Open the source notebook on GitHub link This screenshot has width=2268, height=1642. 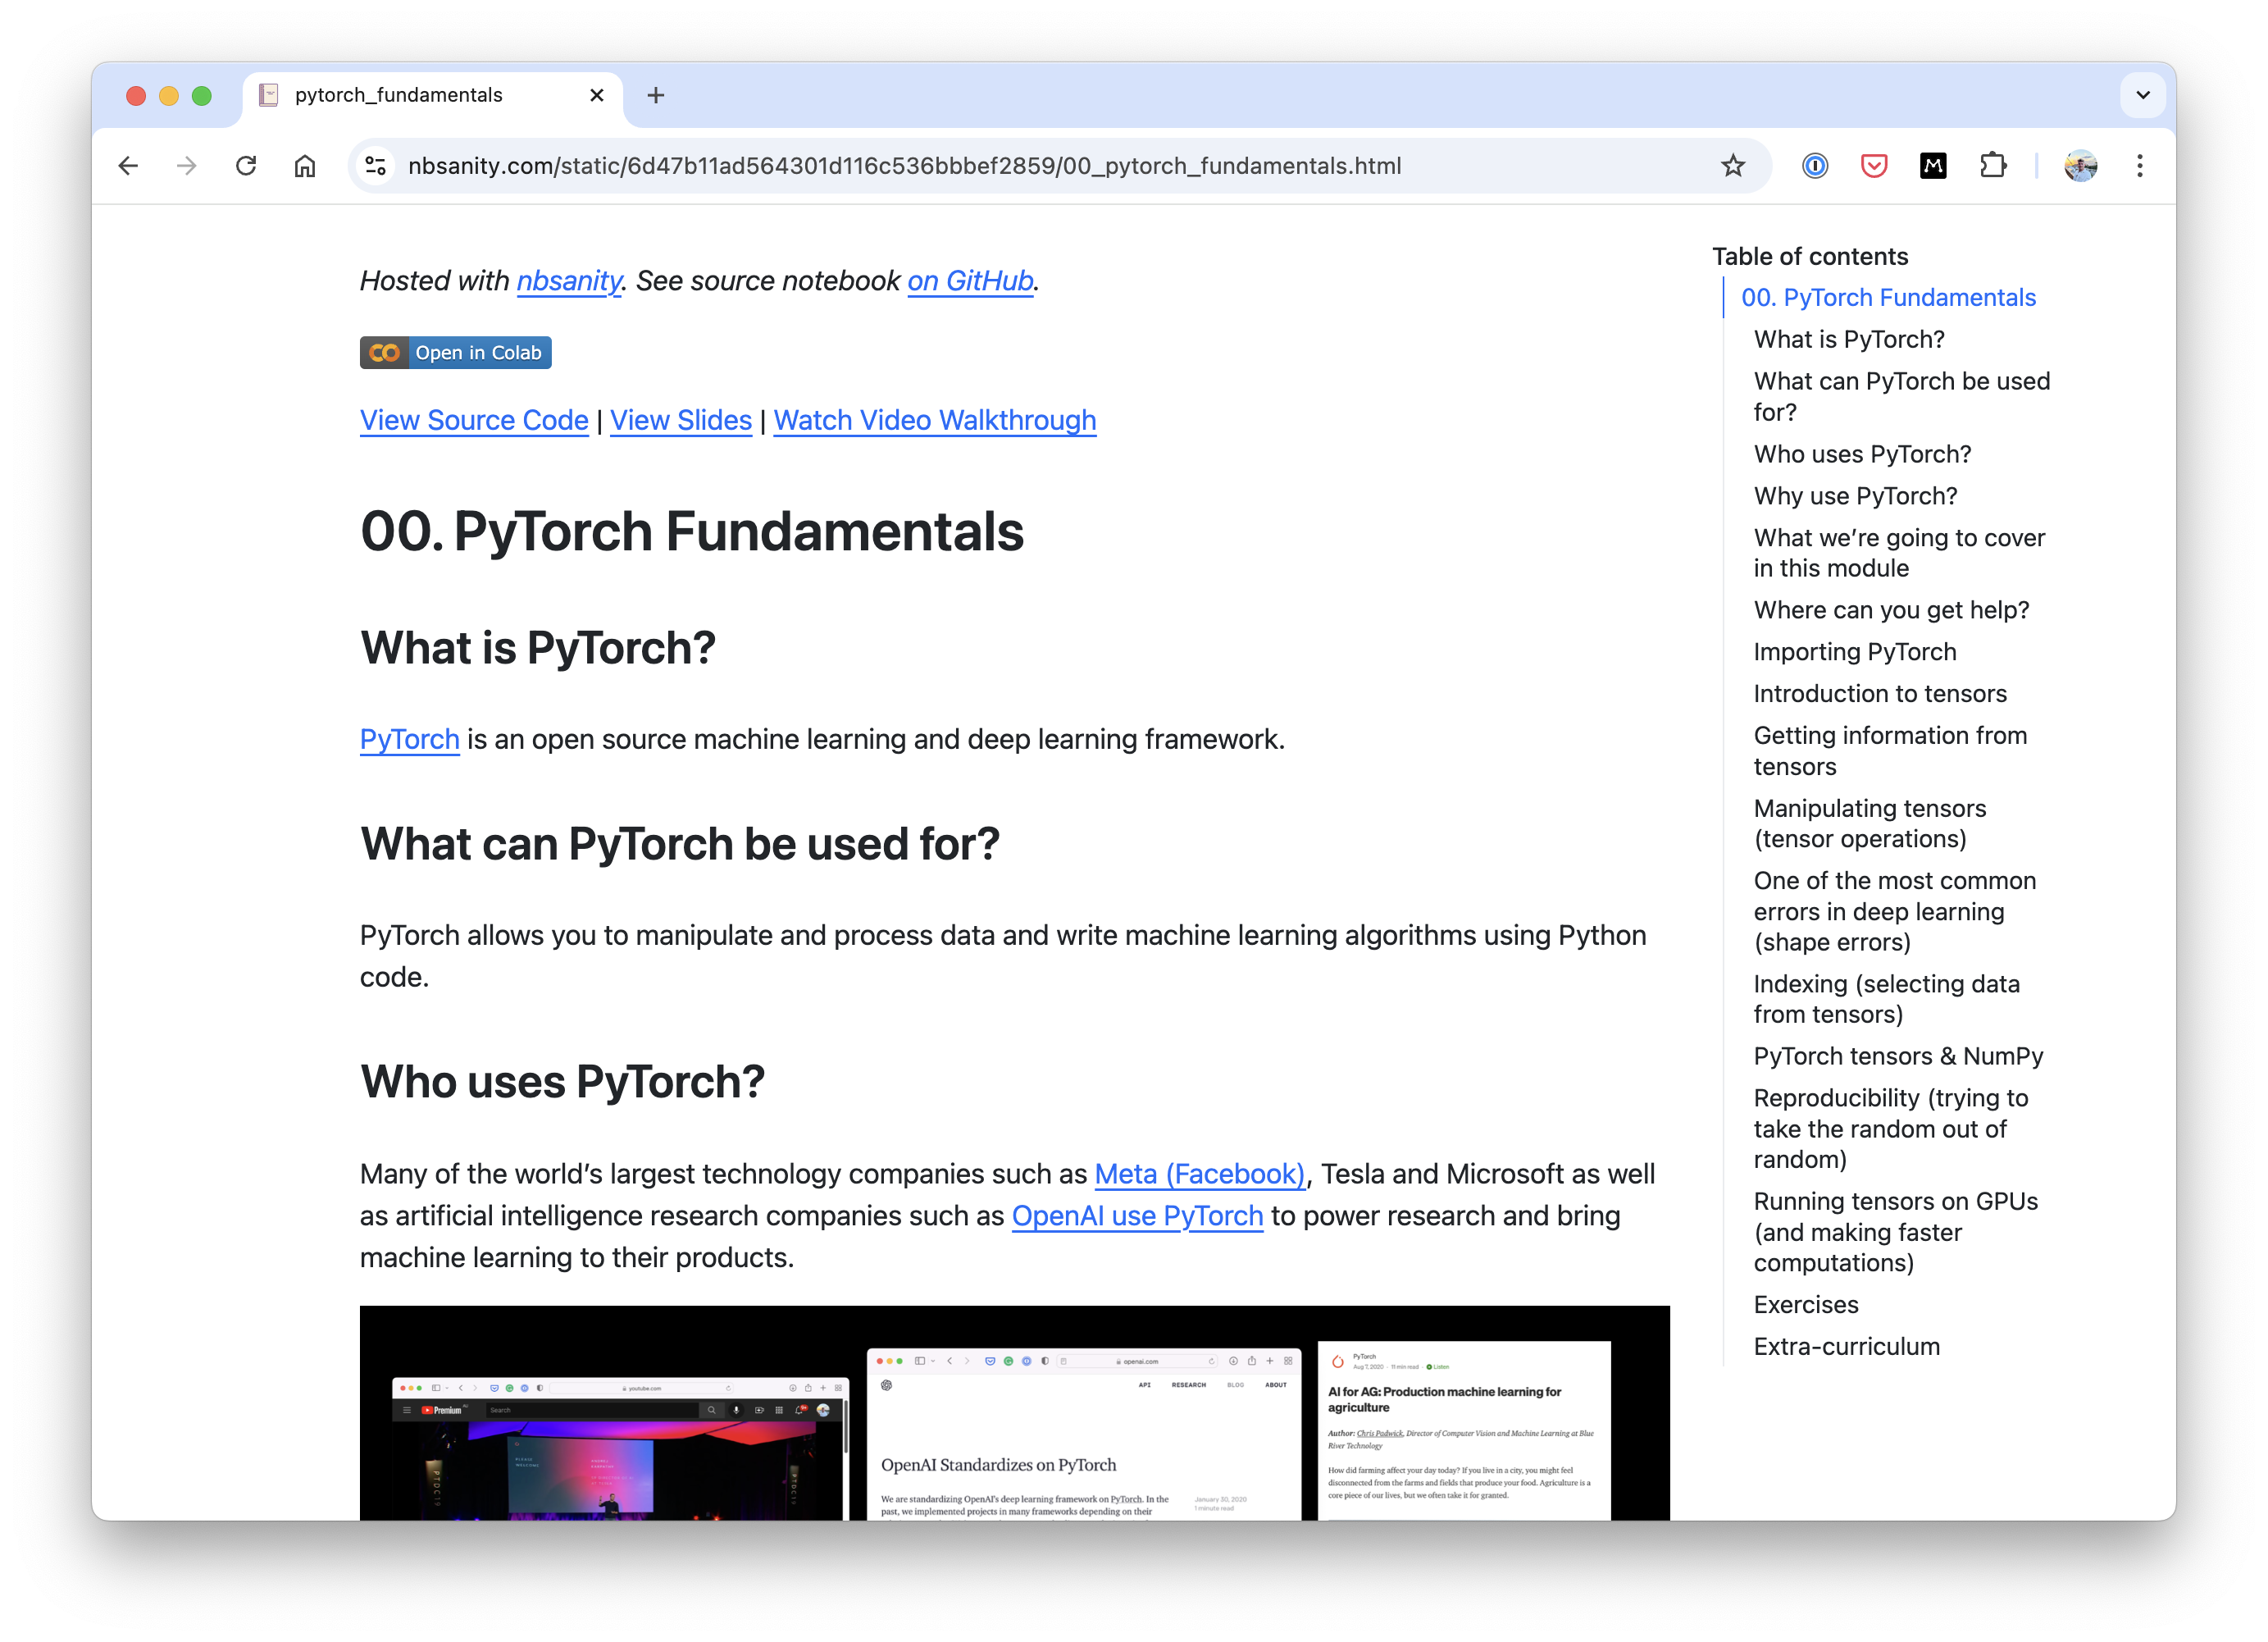pyautogui.click(x=970, y=281)
